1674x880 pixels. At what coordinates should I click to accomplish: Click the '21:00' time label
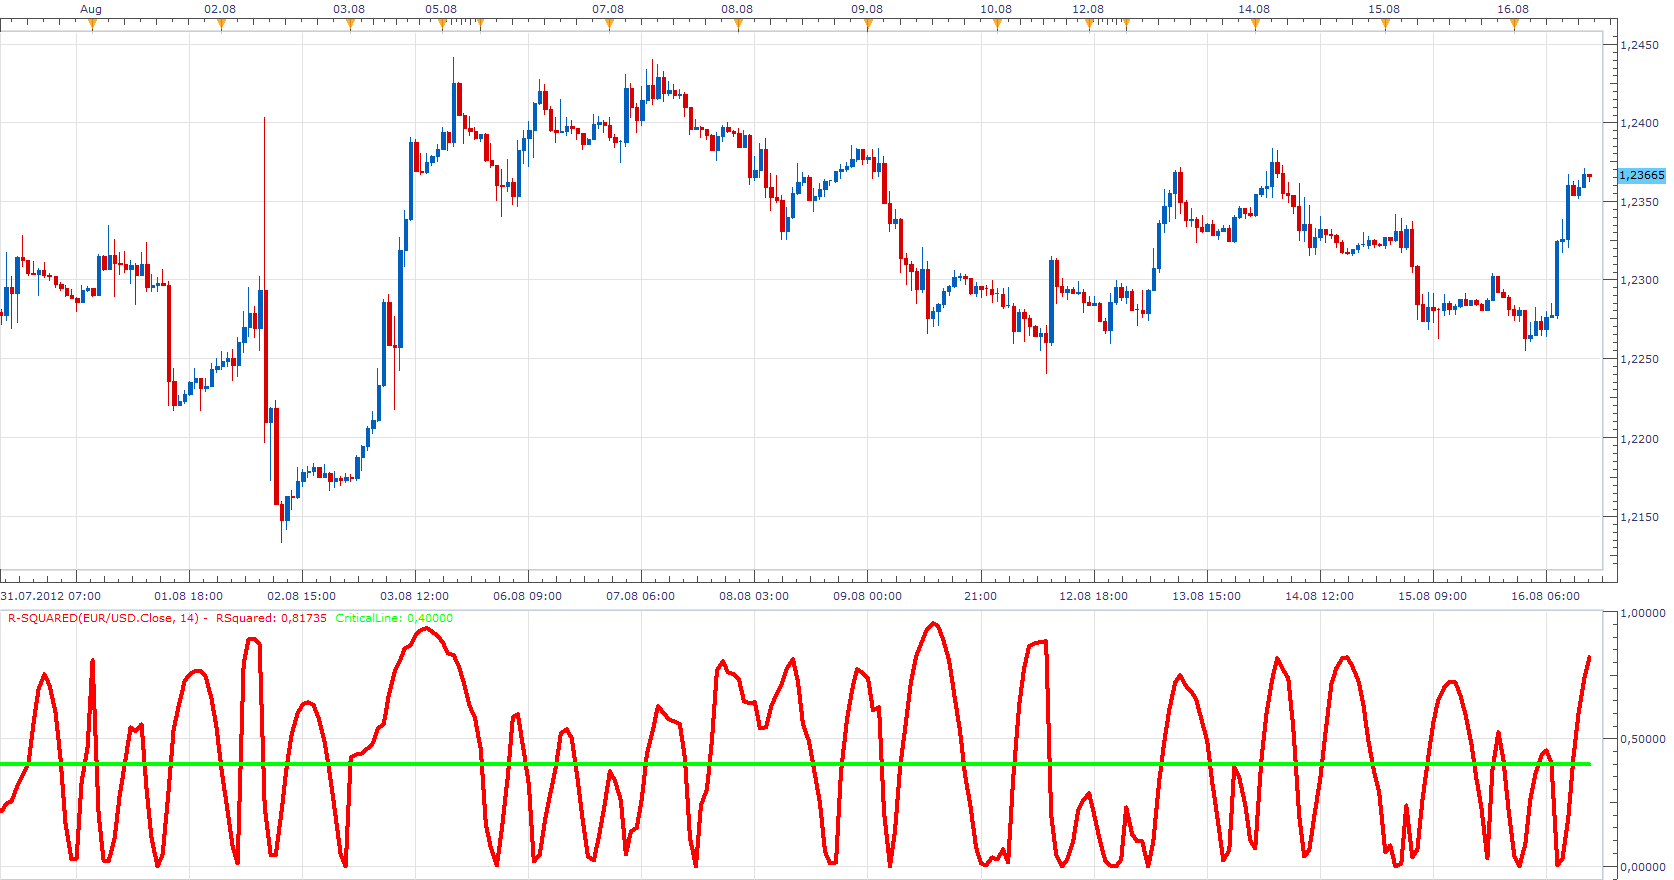click(x=981, y=596)
